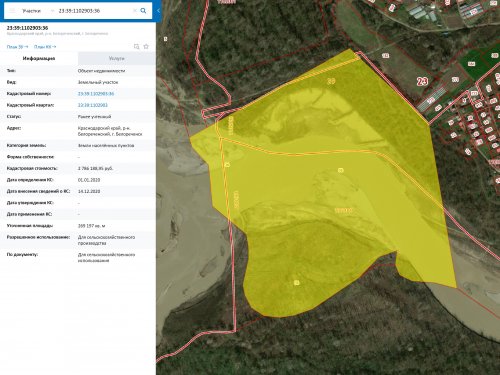
Task: Open the План КК link
Action: (x=45, y=47)
